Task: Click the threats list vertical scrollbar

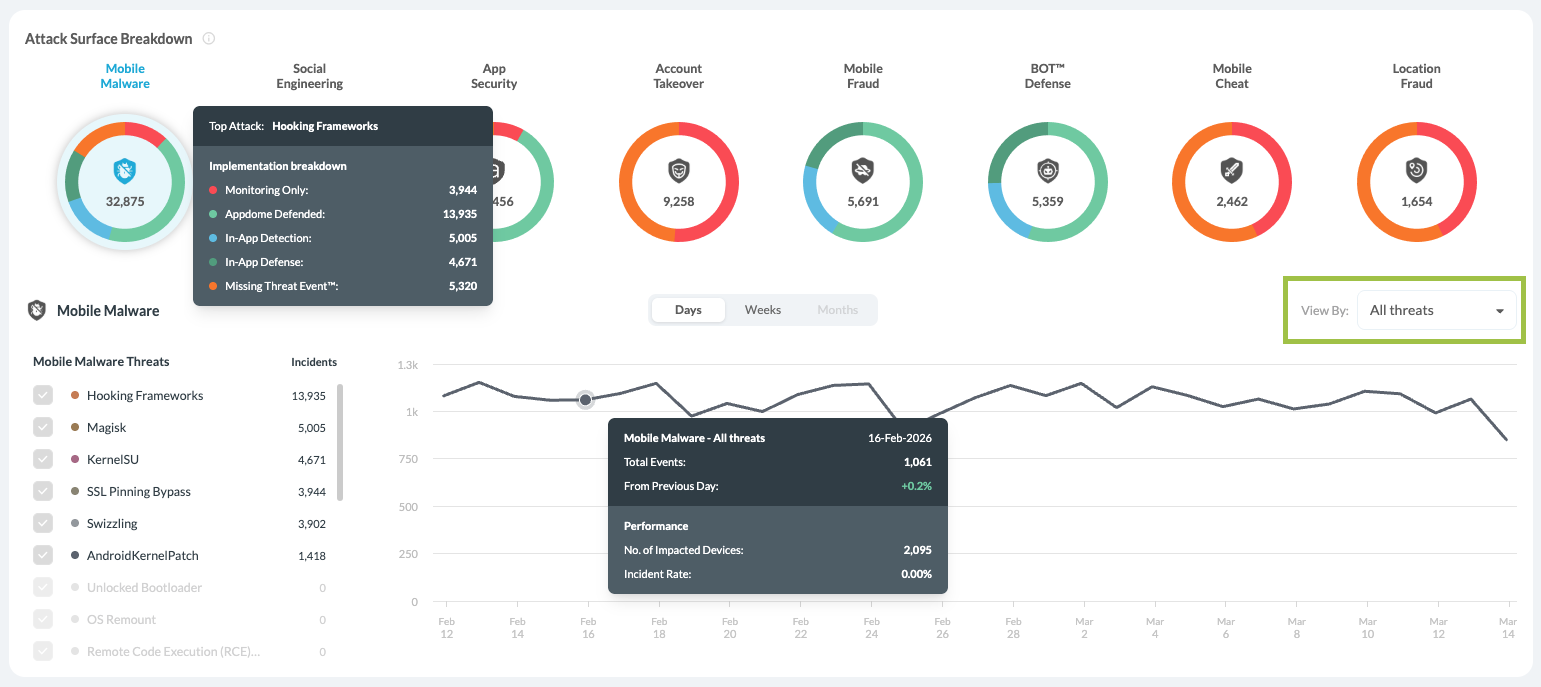Action: pyautogui.click(x=341, y=441)
